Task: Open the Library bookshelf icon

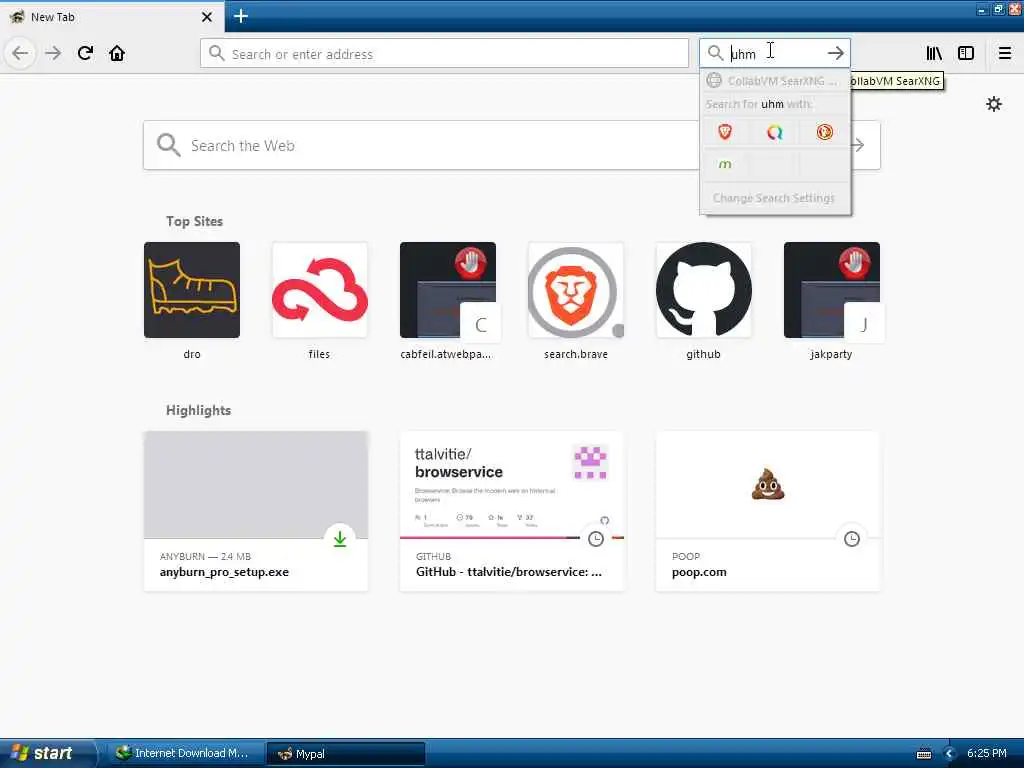Action: [x=934, y=54]
